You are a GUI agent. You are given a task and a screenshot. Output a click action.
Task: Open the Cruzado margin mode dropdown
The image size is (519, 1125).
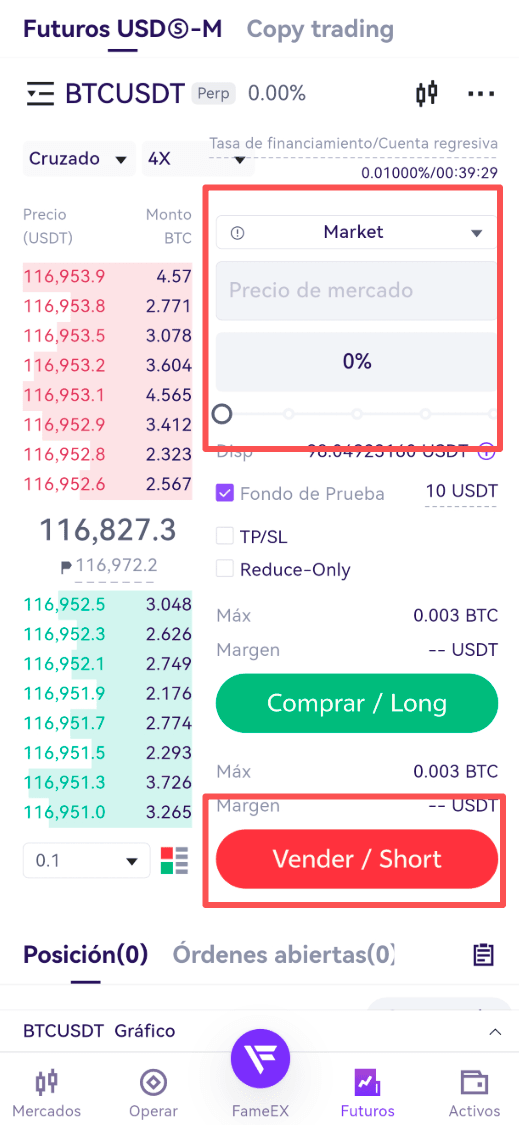79,159
